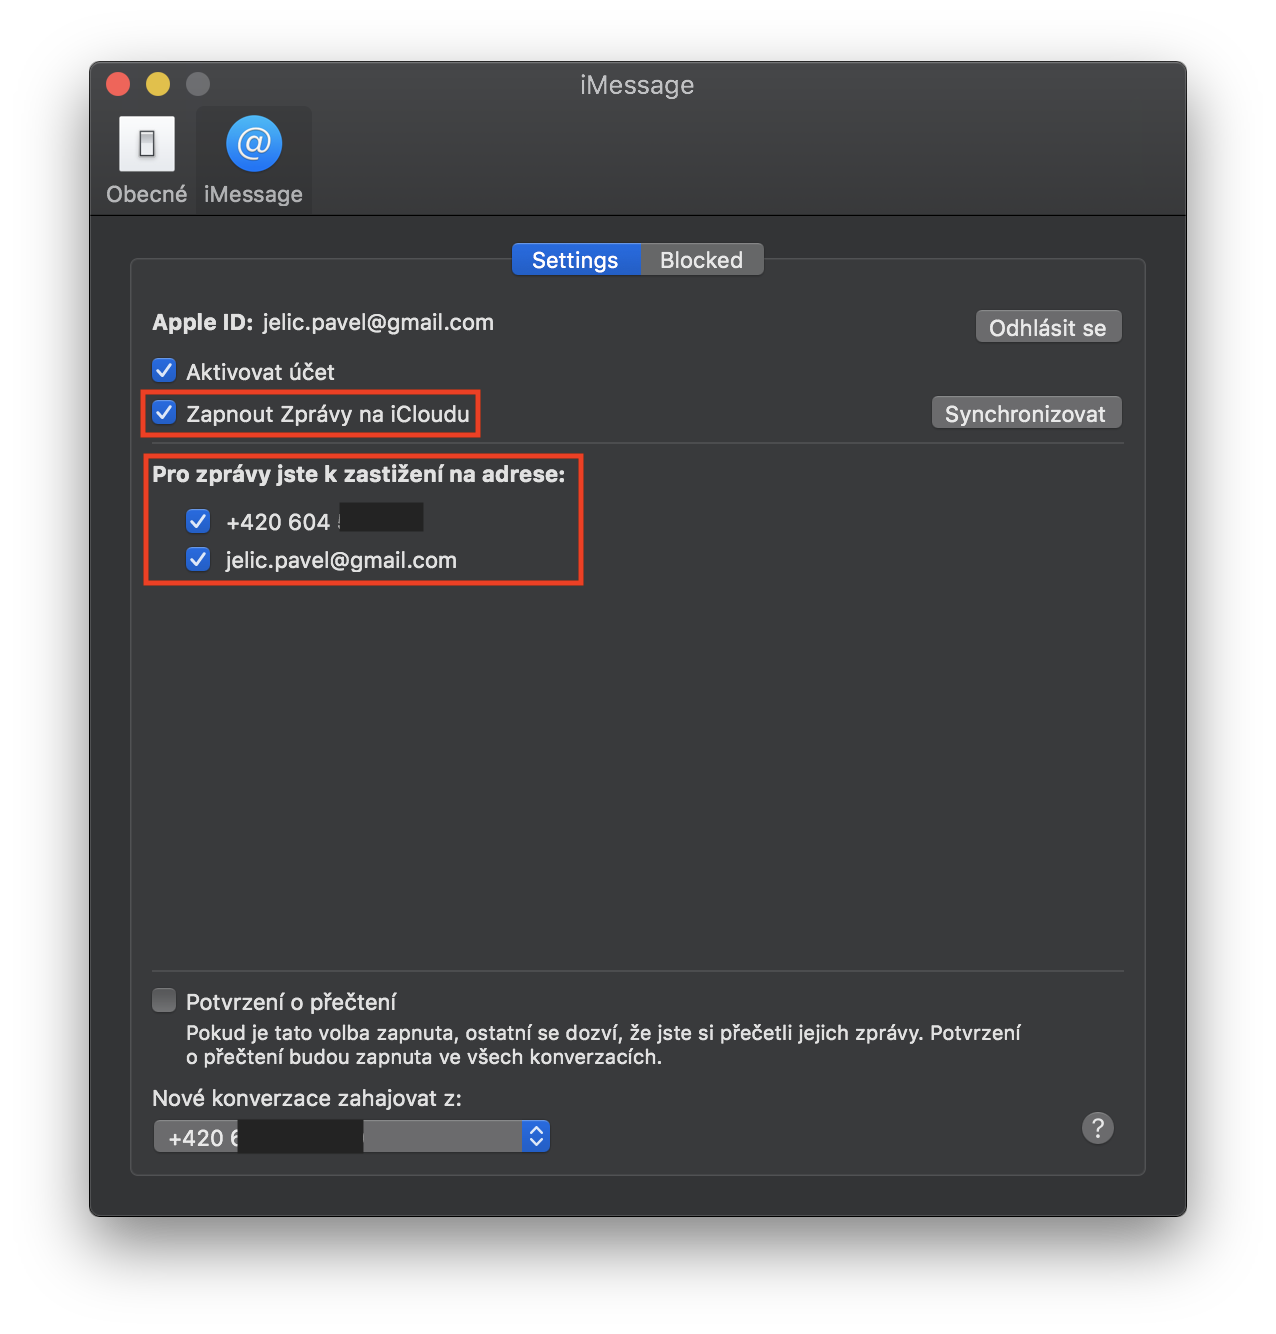Click the Apple ID email jelic.pavel@gmail.com

(x=378, y=322)
